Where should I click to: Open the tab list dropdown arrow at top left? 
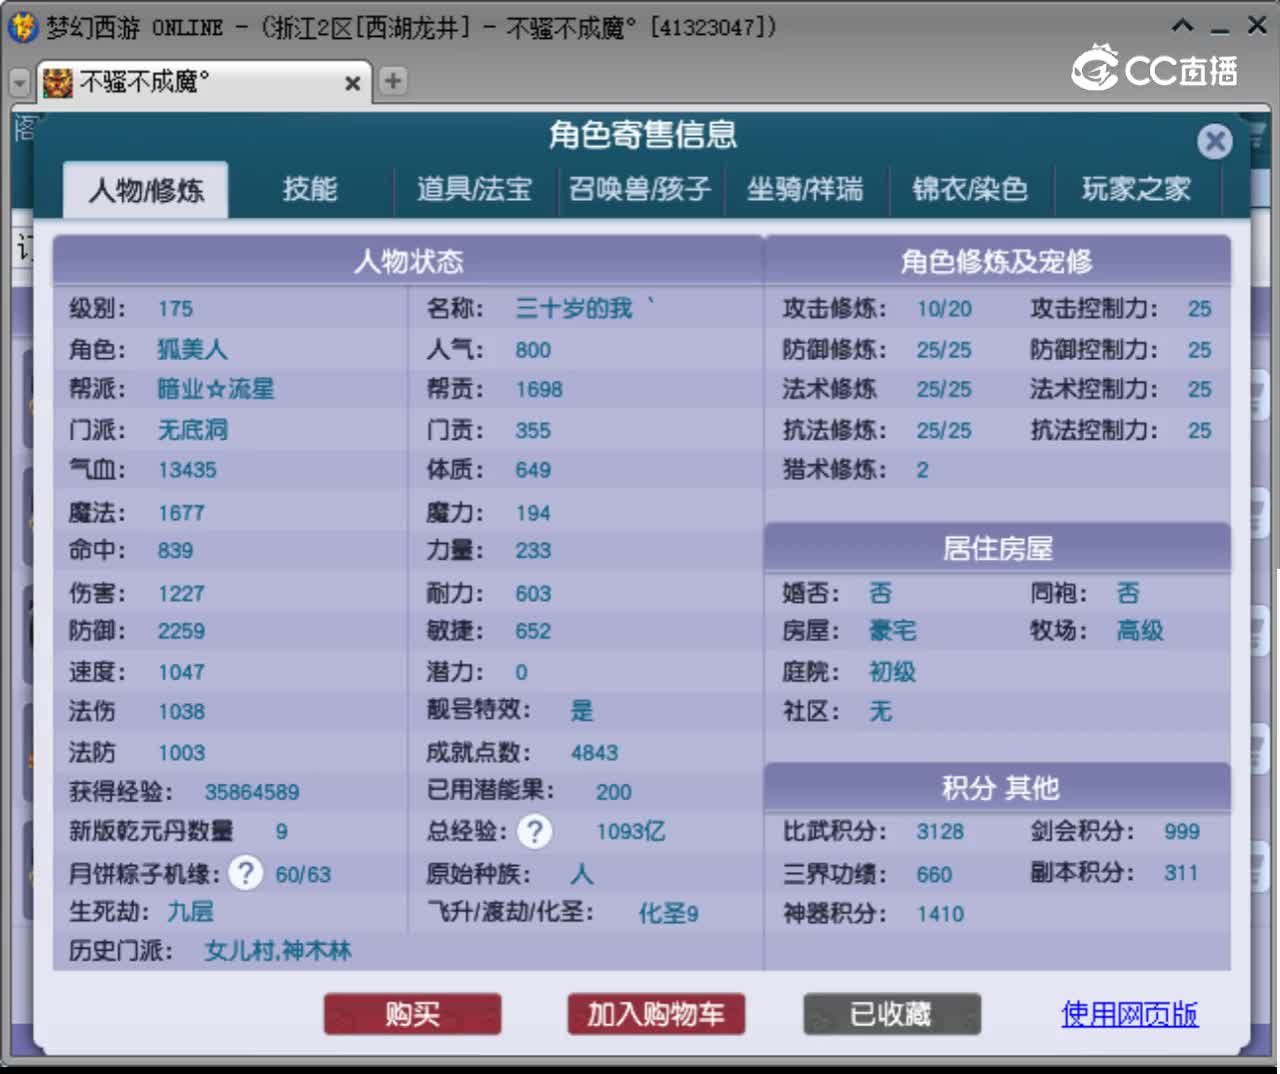click(19, 82)
